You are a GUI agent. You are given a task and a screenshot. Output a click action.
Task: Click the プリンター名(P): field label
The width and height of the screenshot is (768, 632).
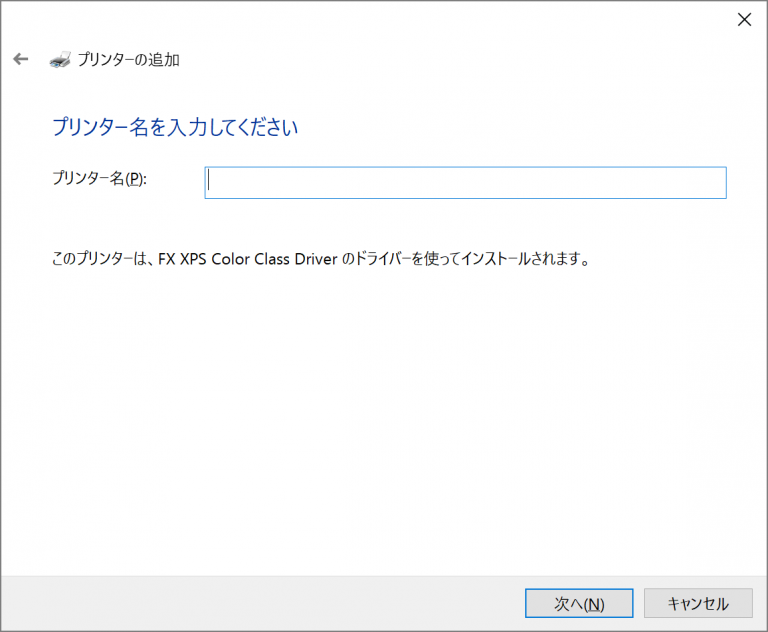99,179
